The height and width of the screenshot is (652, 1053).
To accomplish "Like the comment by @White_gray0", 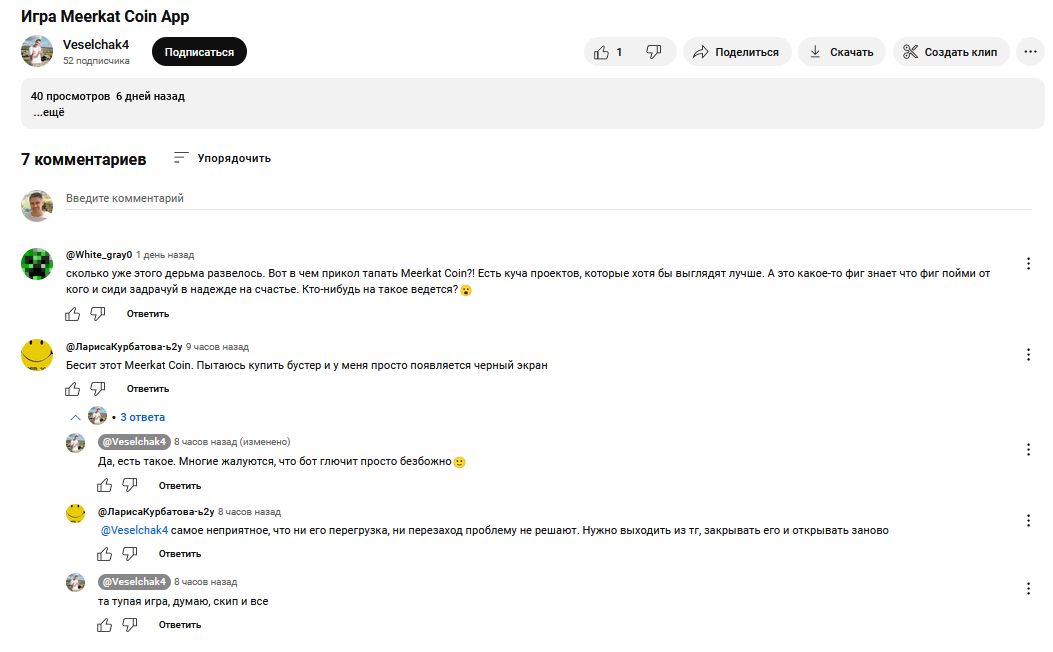I will [x=72, y=313].
